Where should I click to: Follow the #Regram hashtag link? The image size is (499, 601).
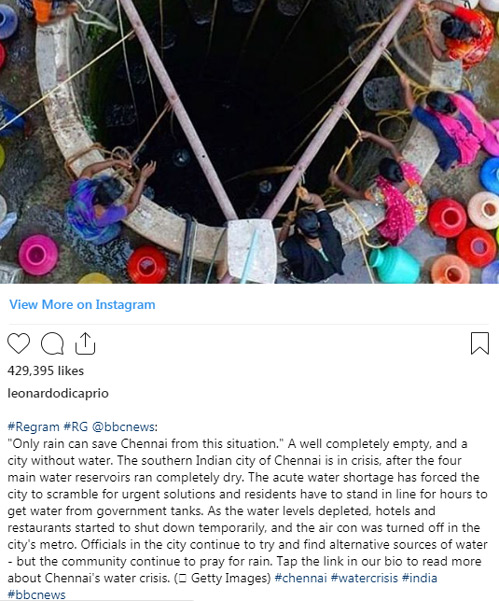click(33, 427)
